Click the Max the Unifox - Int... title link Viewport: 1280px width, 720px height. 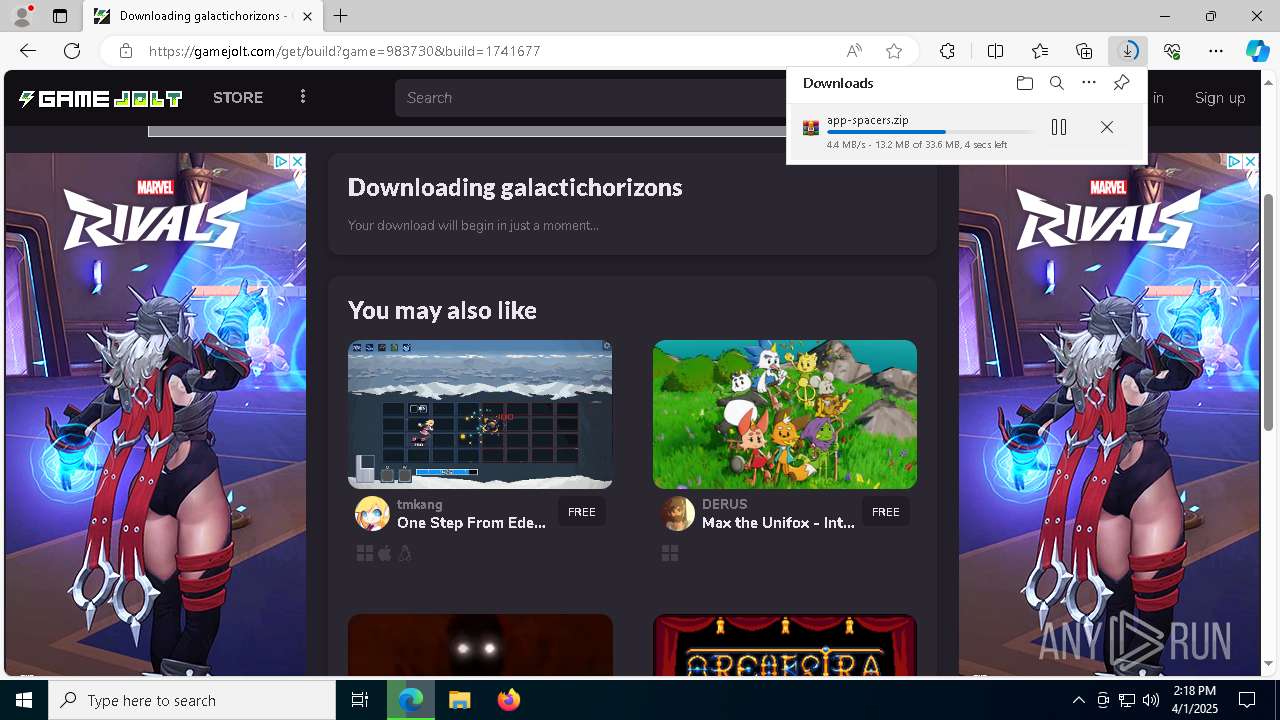778,523
